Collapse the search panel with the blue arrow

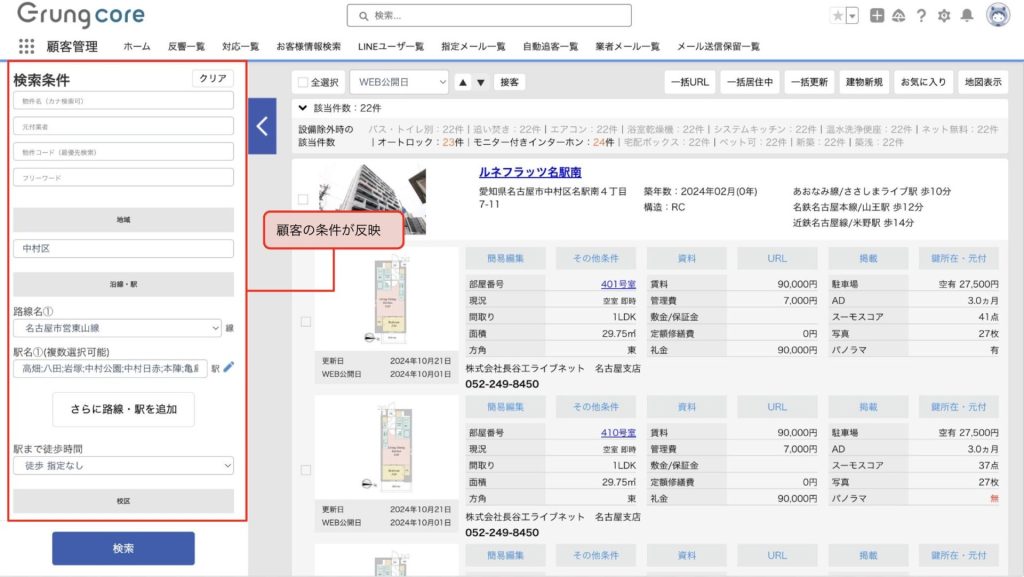point(262,126)
